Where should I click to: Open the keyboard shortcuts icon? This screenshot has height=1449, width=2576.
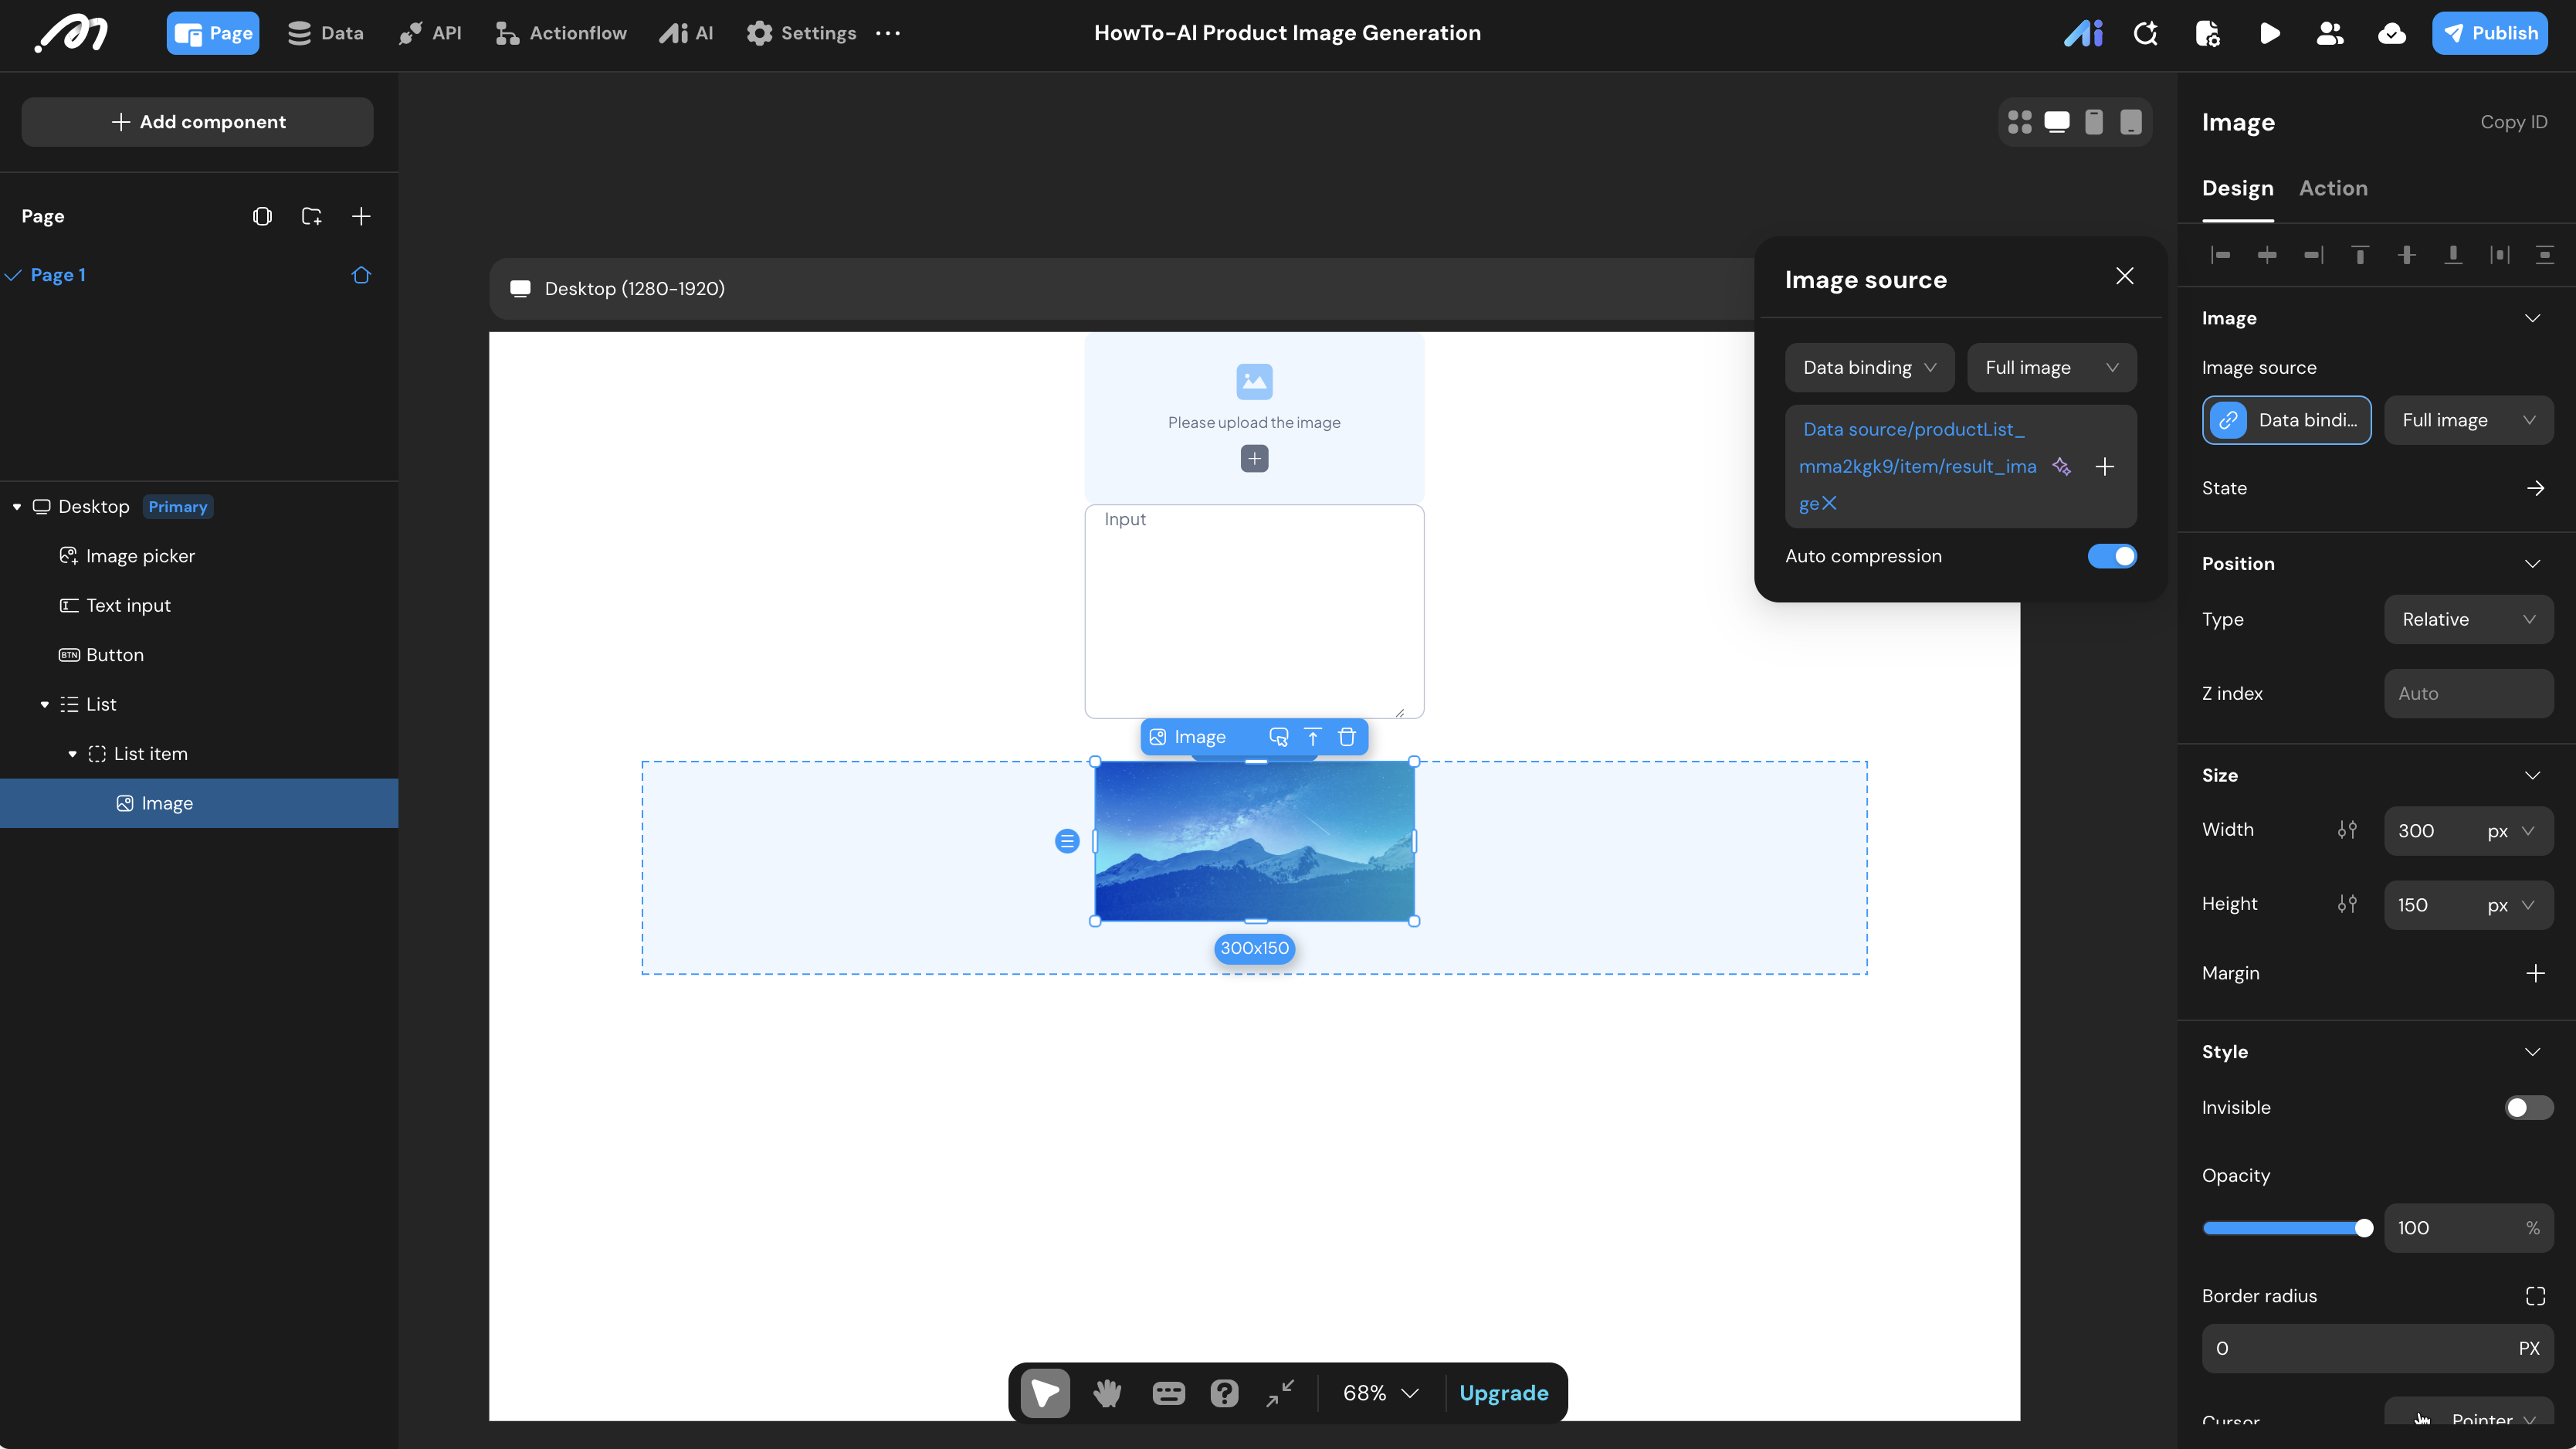point(1167,1393)
